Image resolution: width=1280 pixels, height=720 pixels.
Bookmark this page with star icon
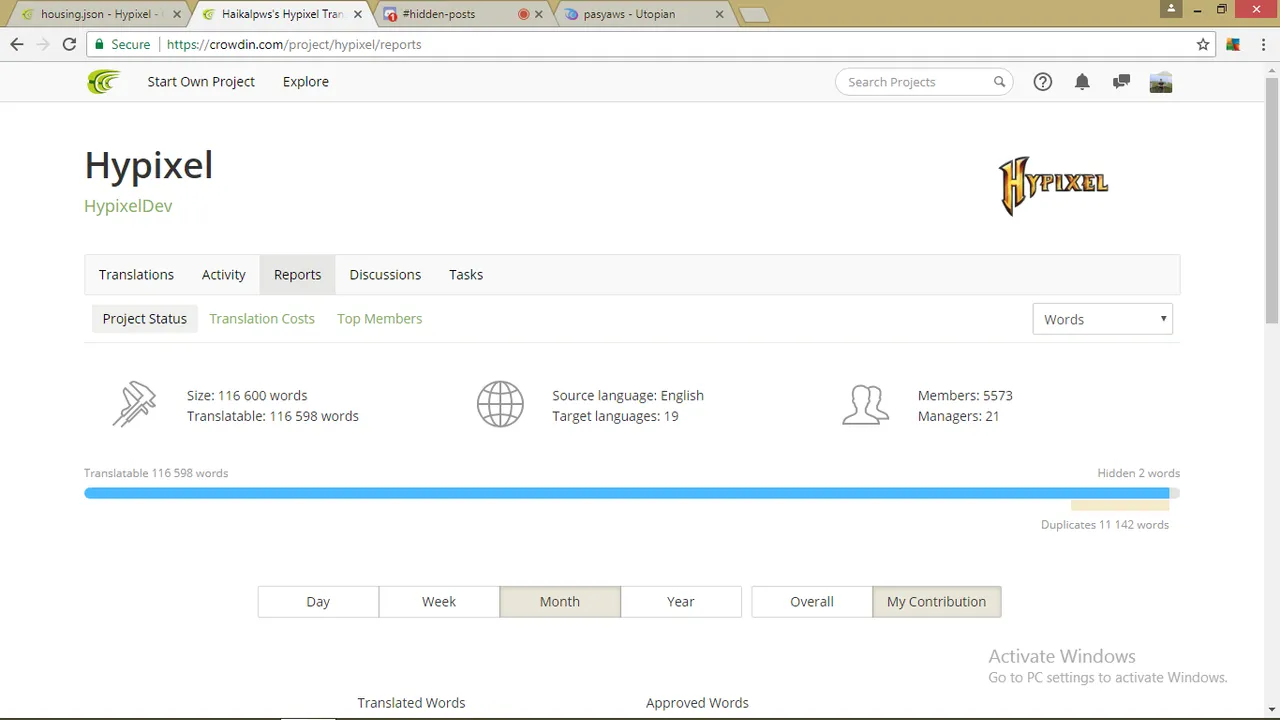click(x=1203, y=44)
